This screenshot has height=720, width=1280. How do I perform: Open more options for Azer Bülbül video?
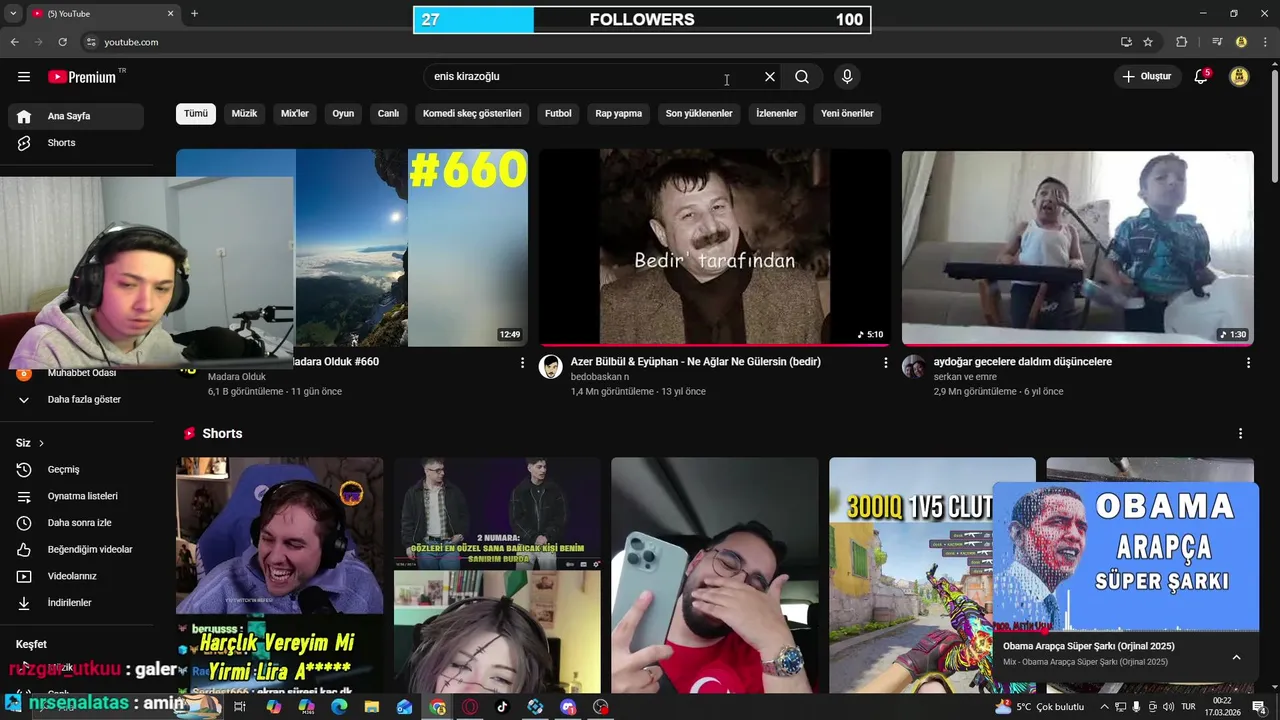pos(885,363)
